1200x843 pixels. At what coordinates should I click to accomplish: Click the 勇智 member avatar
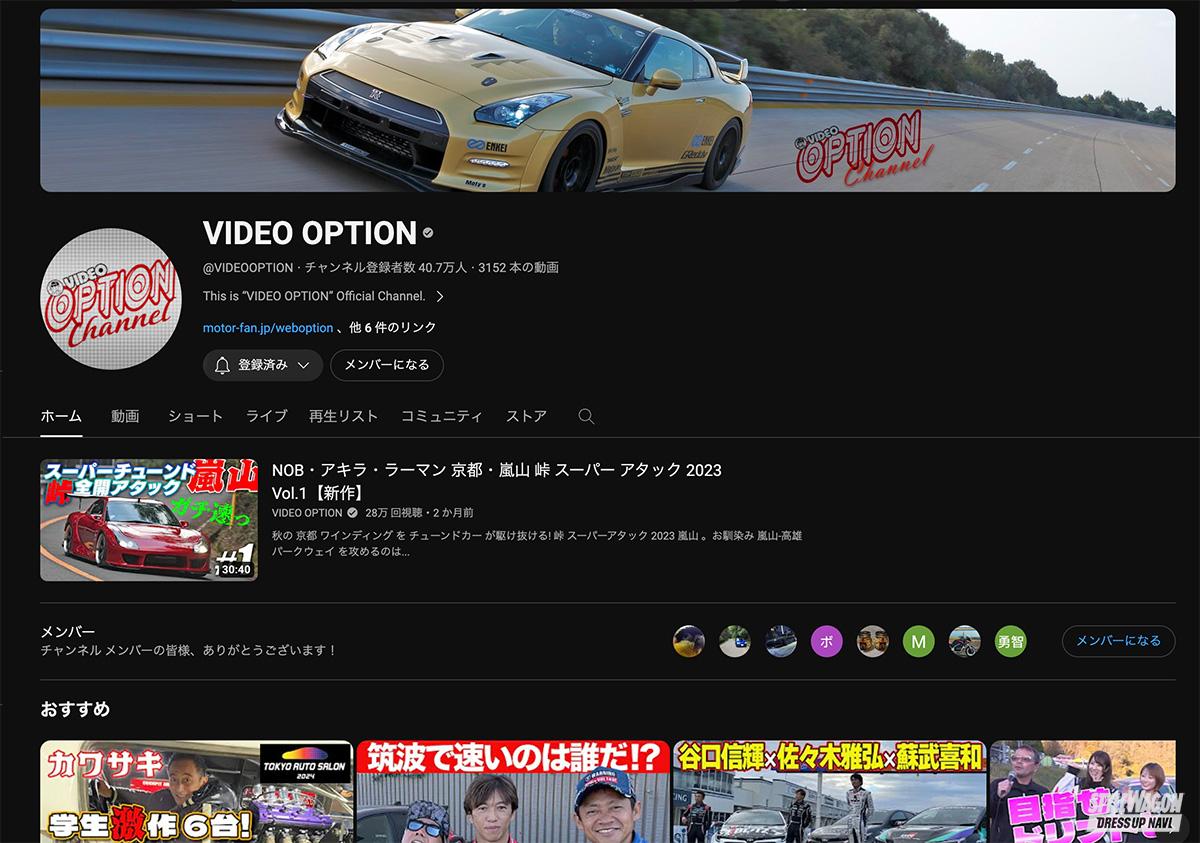1010,641
